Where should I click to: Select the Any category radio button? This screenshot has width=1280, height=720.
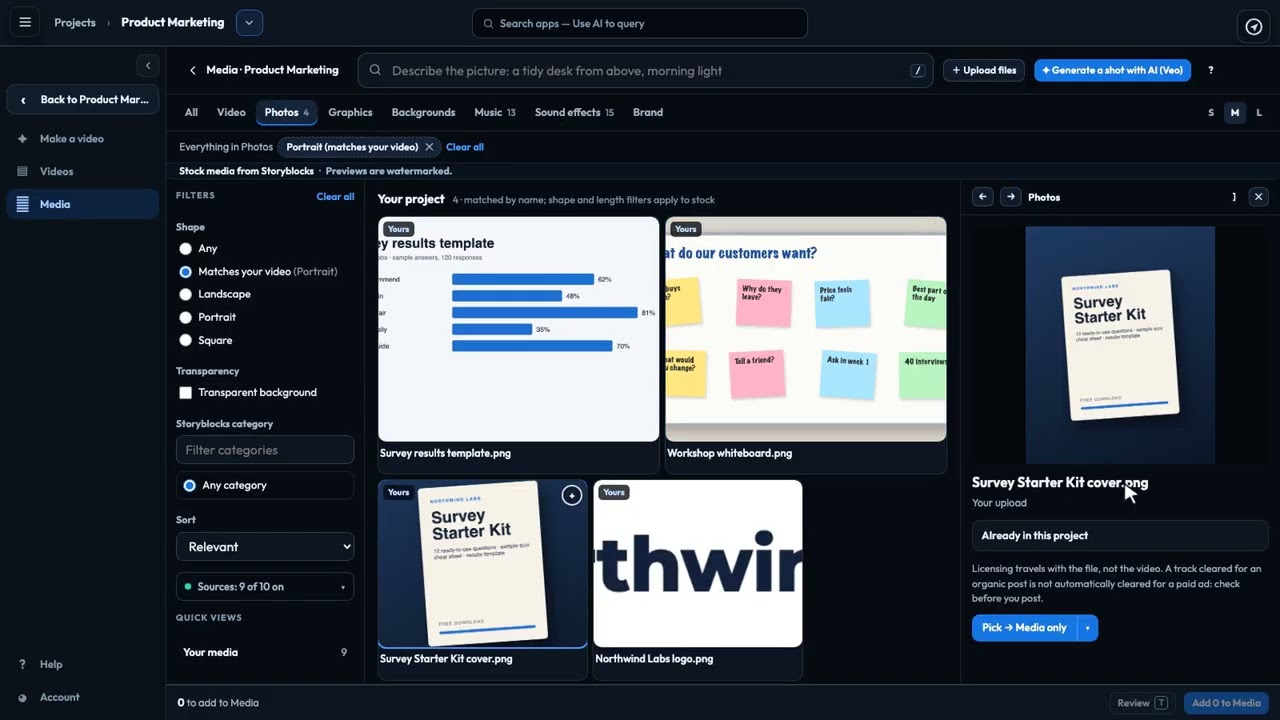point(189,485)
